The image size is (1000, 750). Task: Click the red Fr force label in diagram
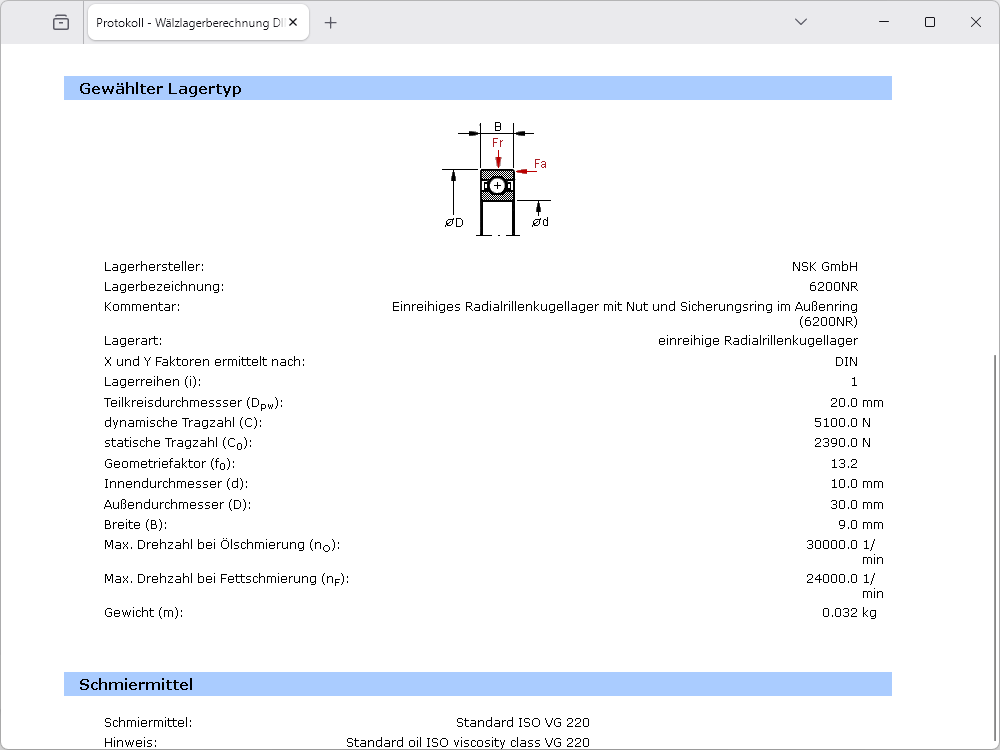pos(498,143)
